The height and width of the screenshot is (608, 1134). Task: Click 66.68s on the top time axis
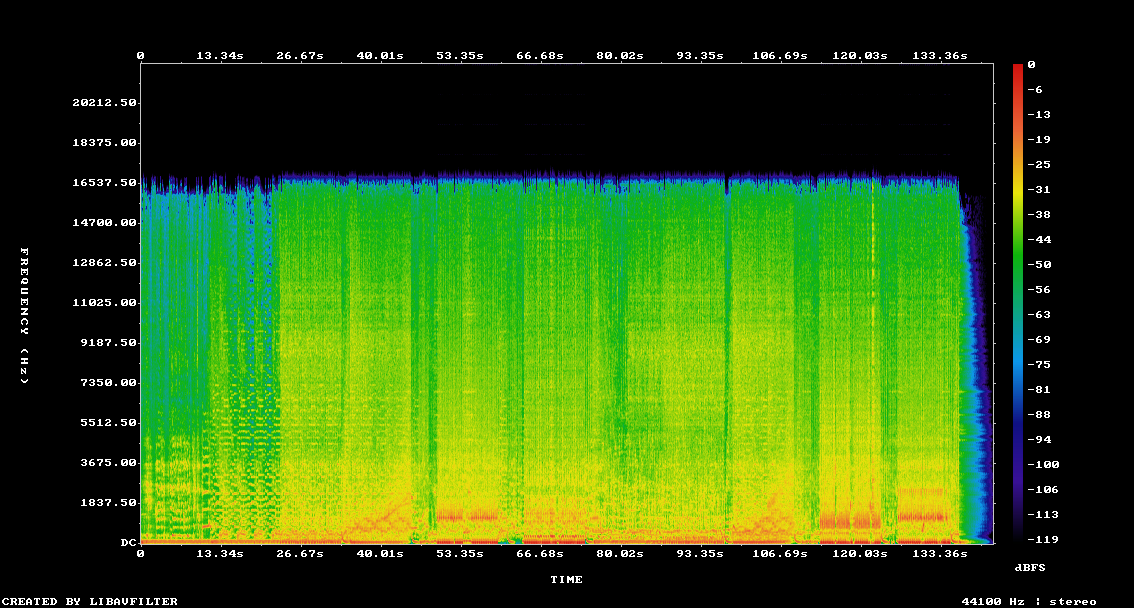[x=539, y=56]
